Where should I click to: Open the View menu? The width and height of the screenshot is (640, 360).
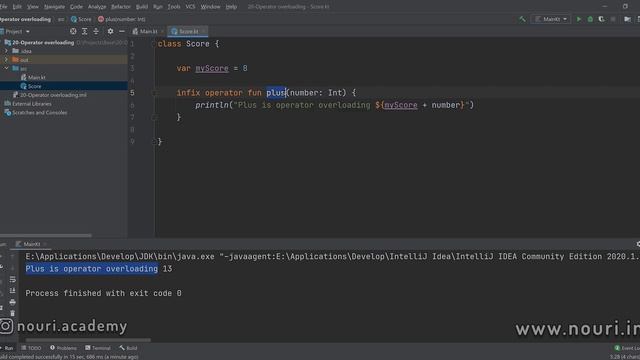click(33, 7)
